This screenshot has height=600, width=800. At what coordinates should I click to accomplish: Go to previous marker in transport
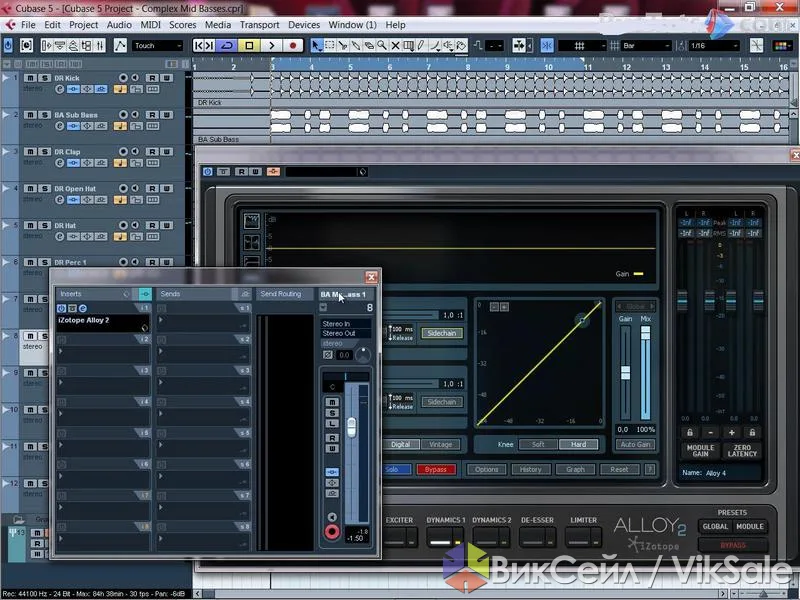(x=198, y=46)
